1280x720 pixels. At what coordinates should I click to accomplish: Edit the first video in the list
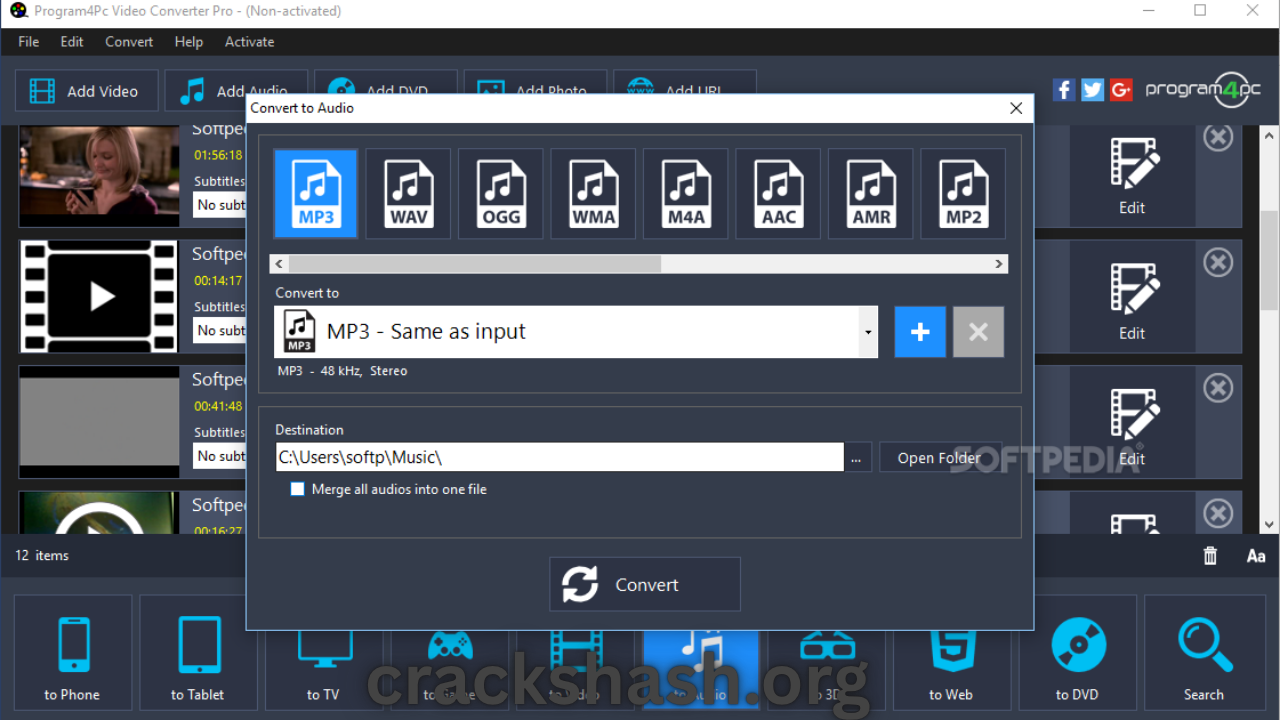1132,177
